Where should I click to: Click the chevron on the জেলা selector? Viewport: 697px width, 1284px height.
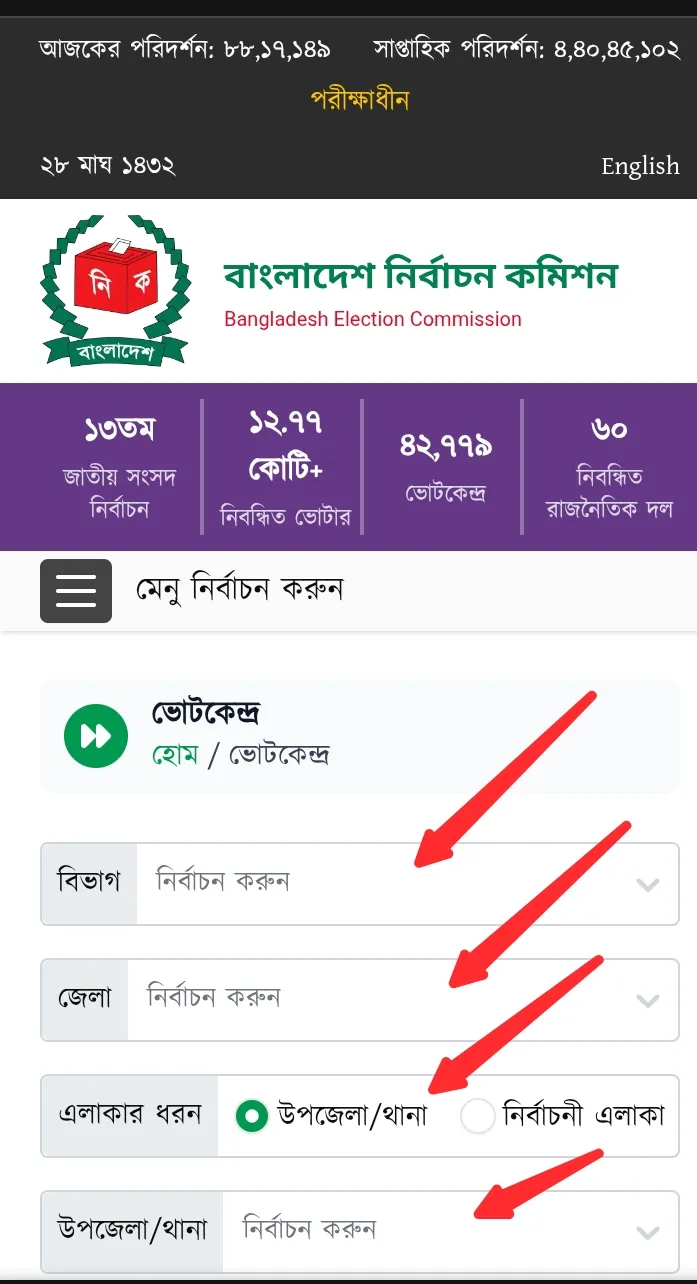point(648,1000)
